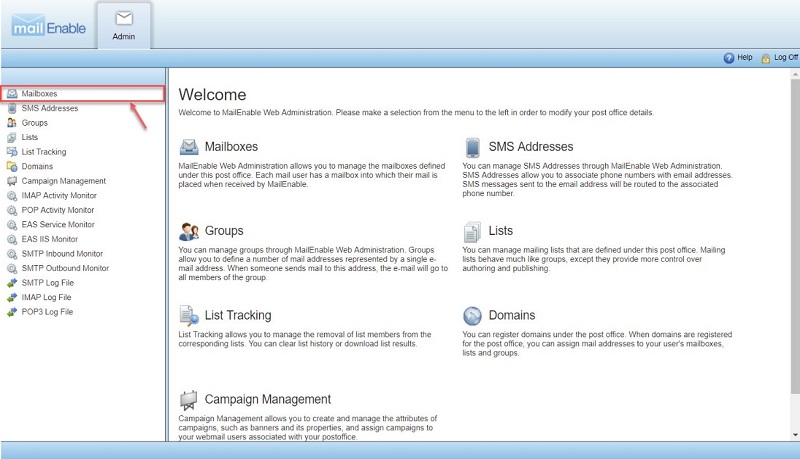Open Domains in the left menu
The image size is (800, 459).
click(x=37, y=166)
